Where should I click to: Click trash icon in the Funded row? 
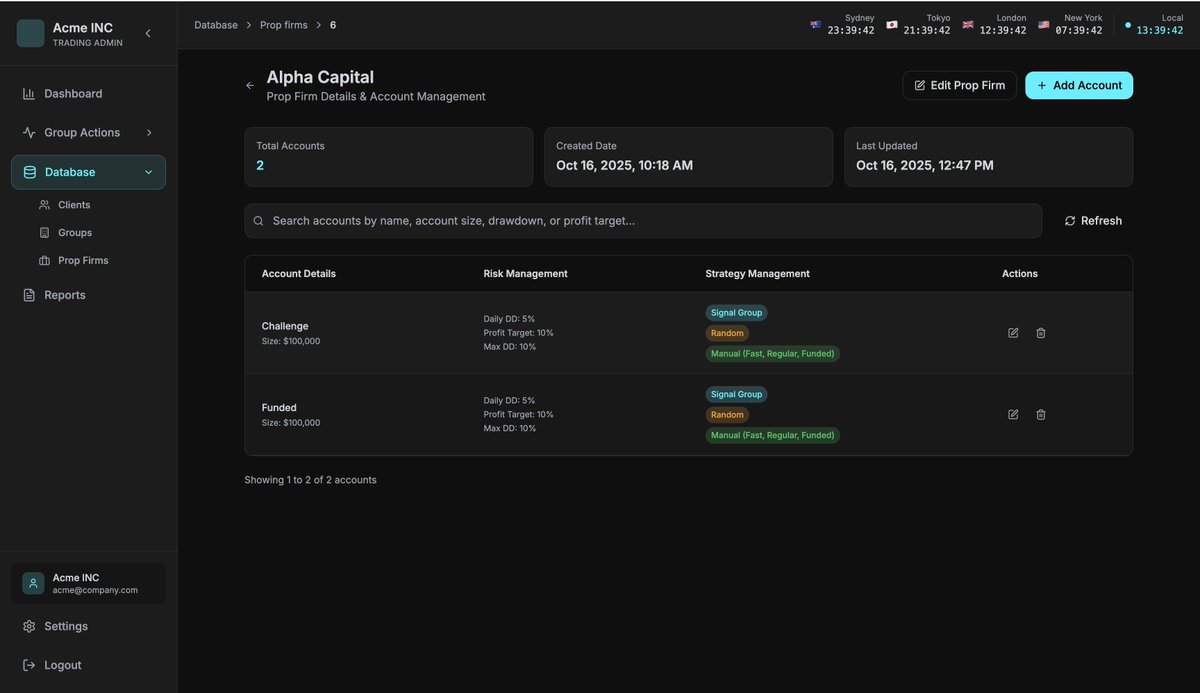click(1041, 414)
